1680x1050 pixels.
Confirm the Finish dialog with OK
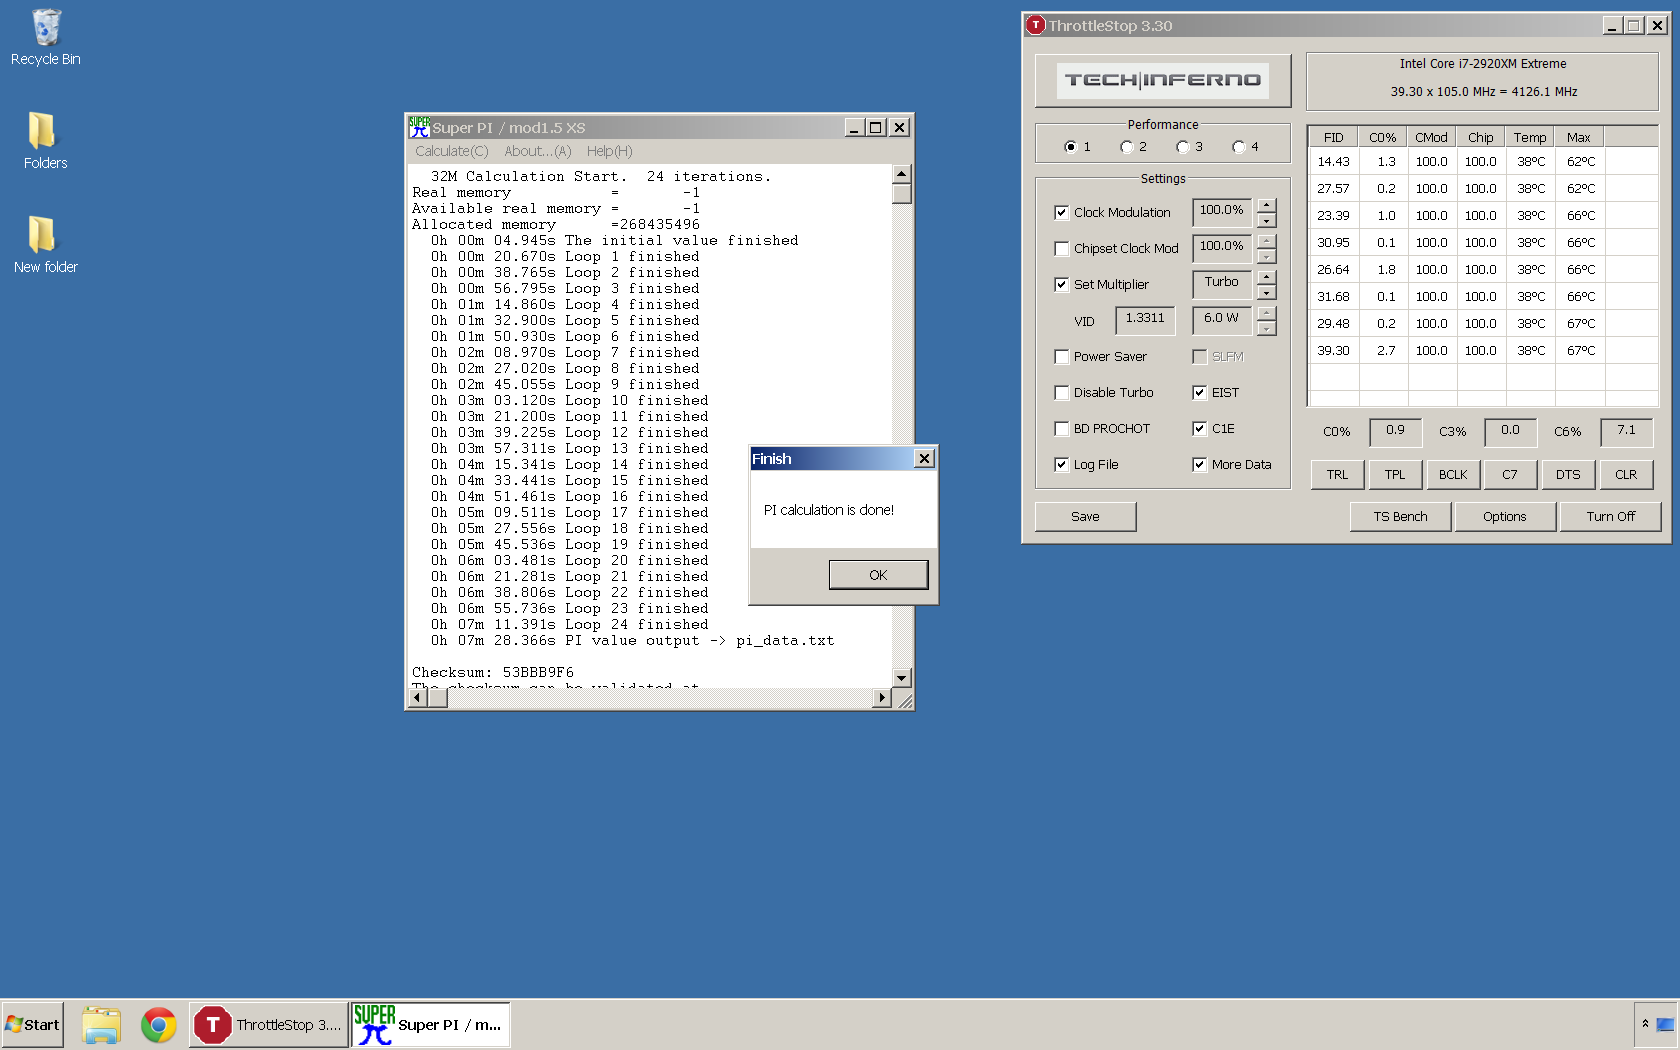pyautogui.click(x=878, y=575)
